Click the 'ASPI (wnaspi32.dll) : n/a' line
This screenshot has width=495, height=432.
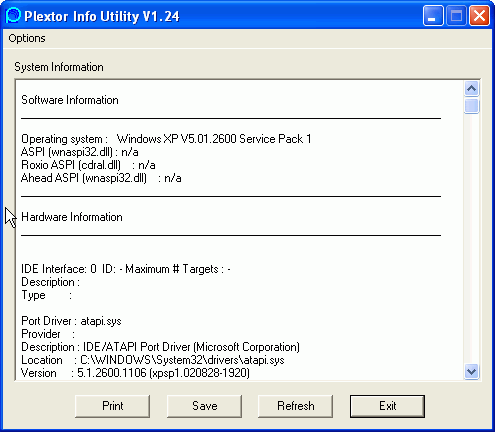pyautogui.click(x=80, y=152)
